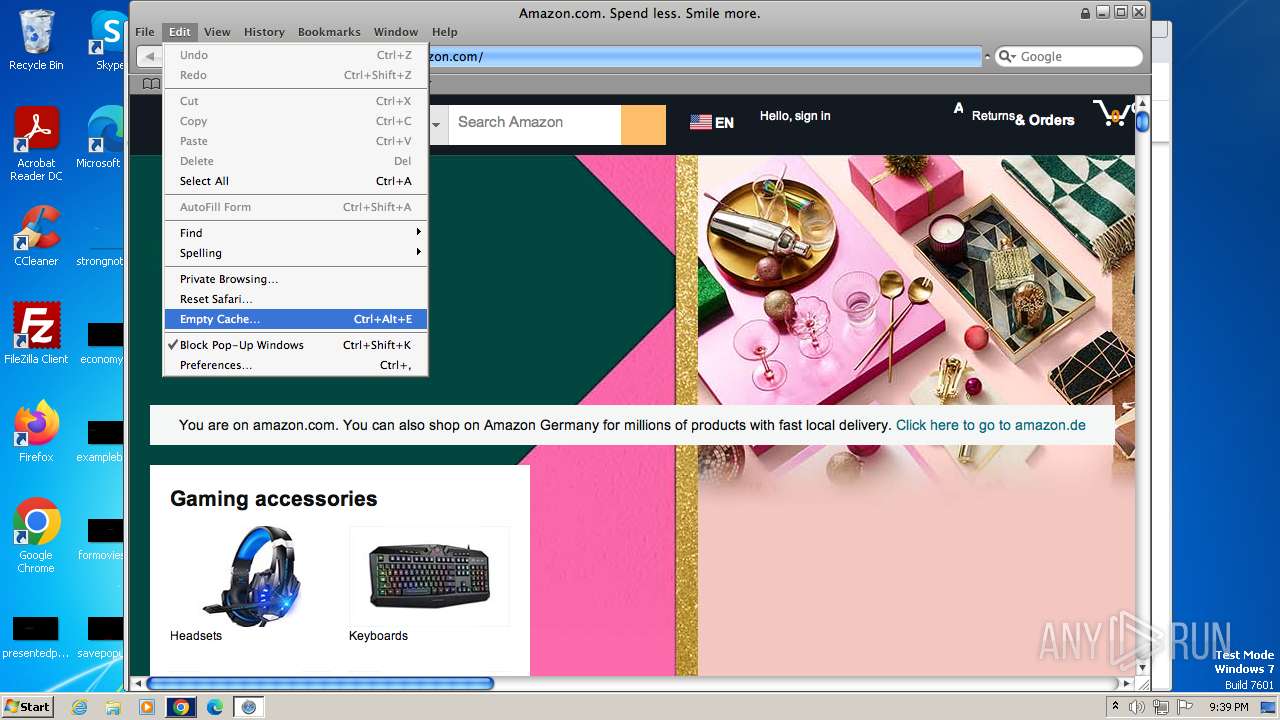The height and width of the screenshot is (720, 1280).
Task: Choose Reset Safari menu item
Action: click(x=296, y=299)
